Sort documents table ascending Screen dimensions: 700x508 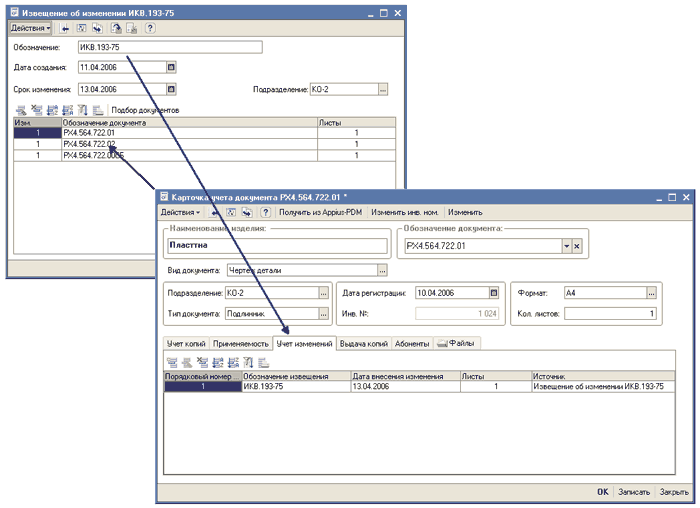coord(52,110)
